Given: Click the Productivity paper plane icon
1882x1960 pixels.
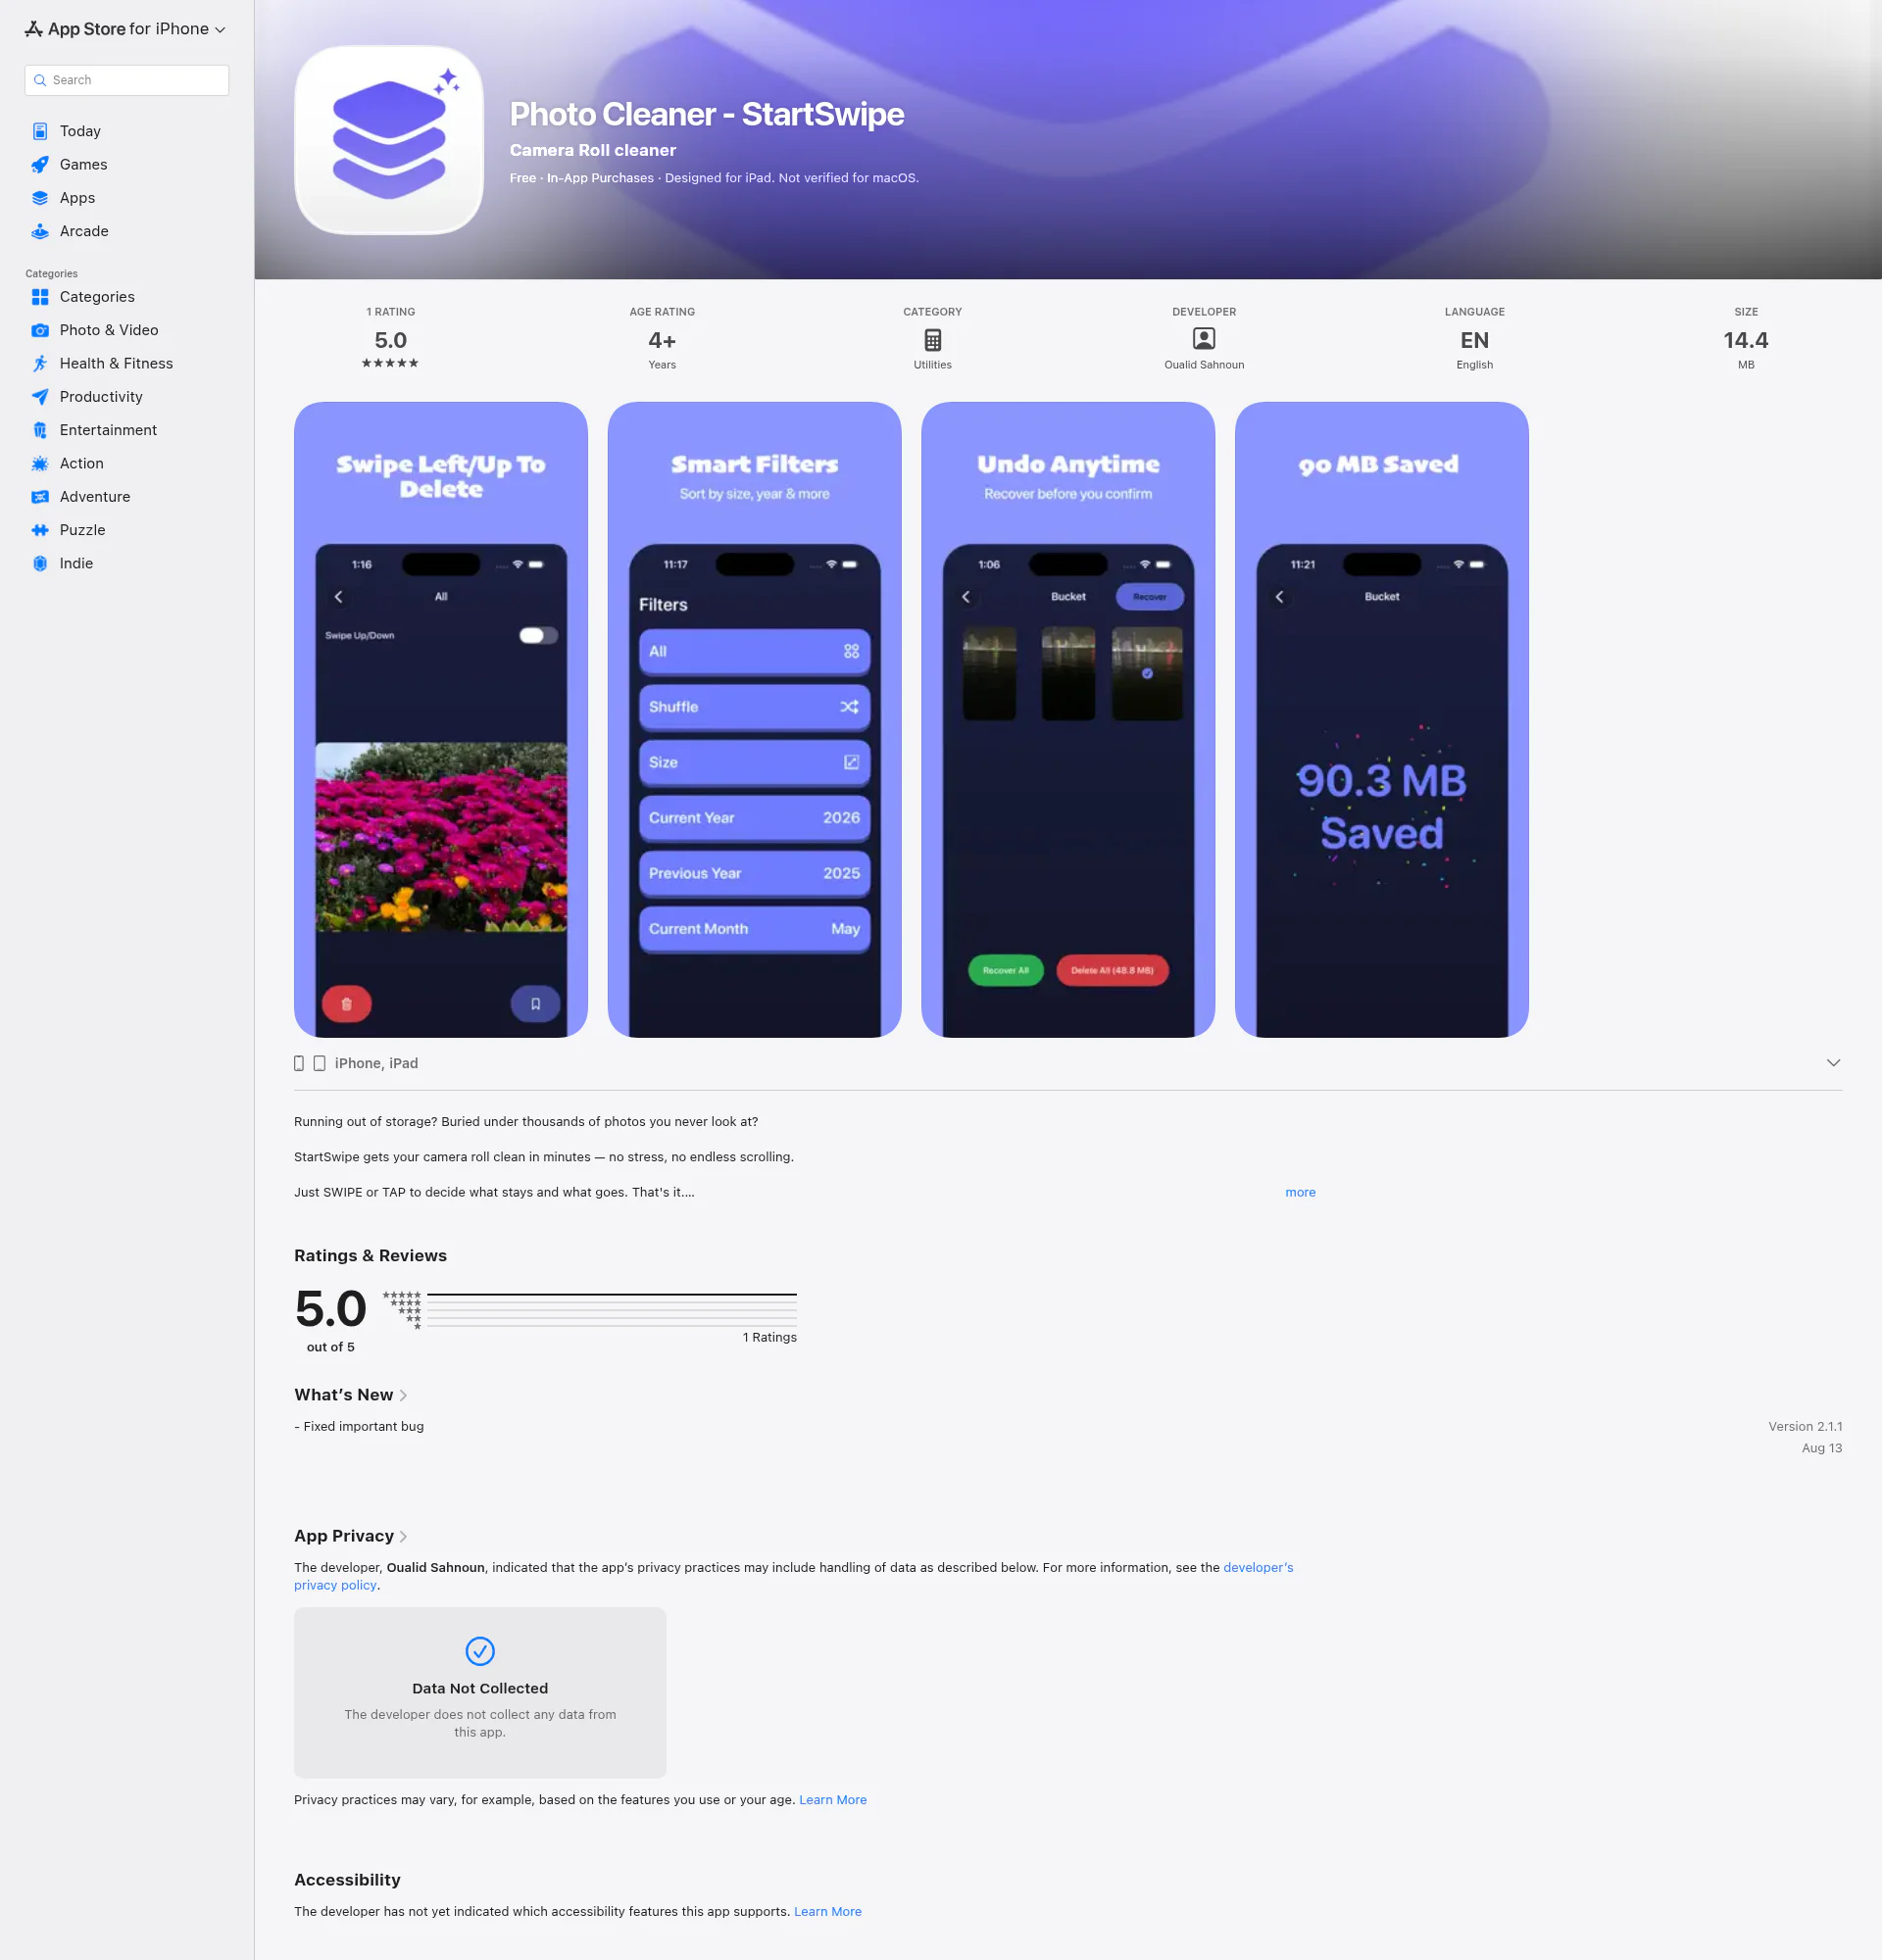Looking at the screenshot, I should (40, 397).
